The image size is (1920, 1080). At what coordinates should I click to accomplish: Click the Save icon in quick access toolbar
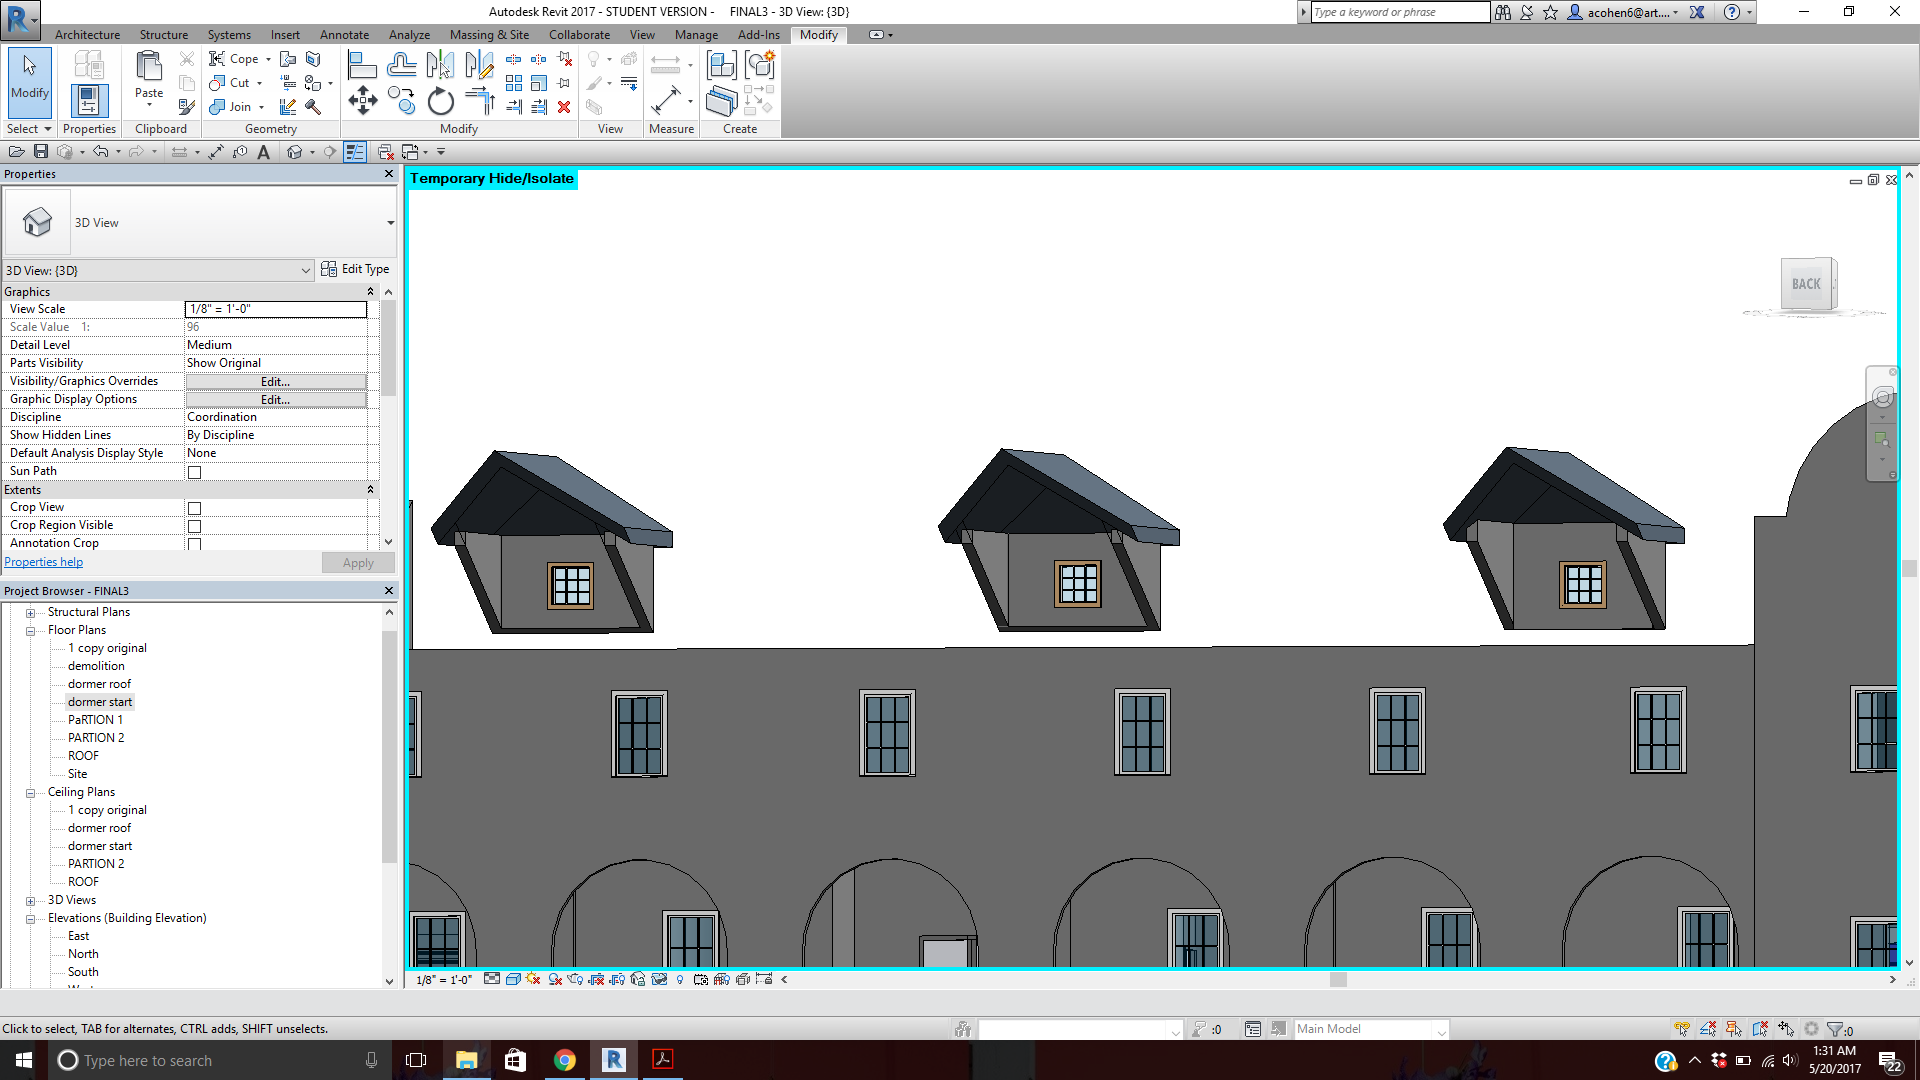(41, 152)
